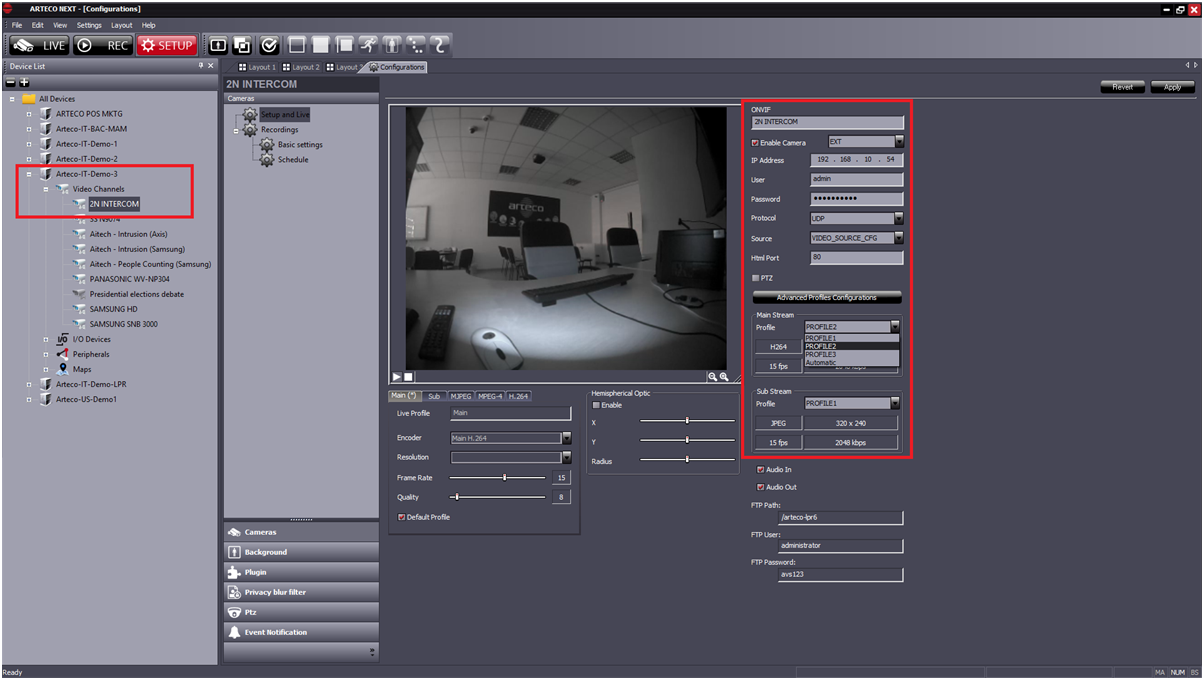The image size is (1204, 680).
Task: Switch to the MJPEG tab
Action: [x=461, y=396]
